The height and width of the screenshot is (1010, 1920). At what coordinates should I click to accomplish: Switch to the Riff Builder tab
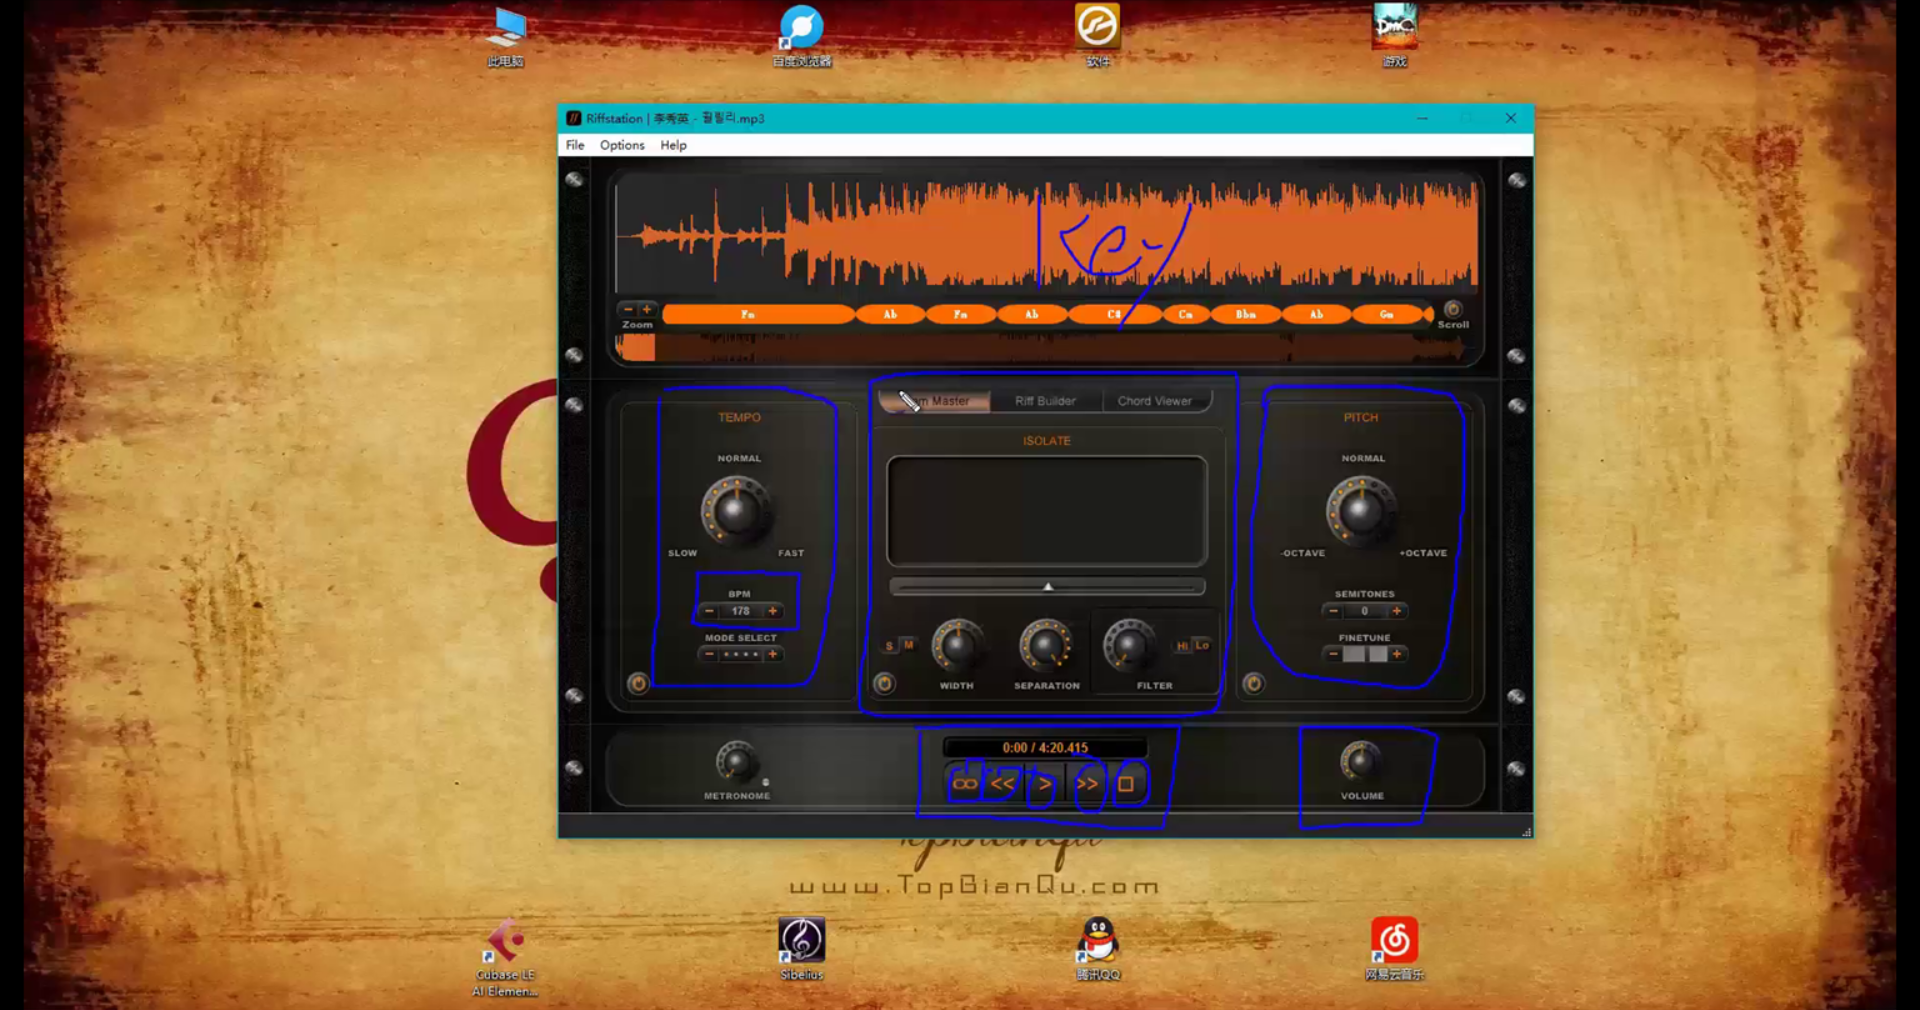(1045, 401)
